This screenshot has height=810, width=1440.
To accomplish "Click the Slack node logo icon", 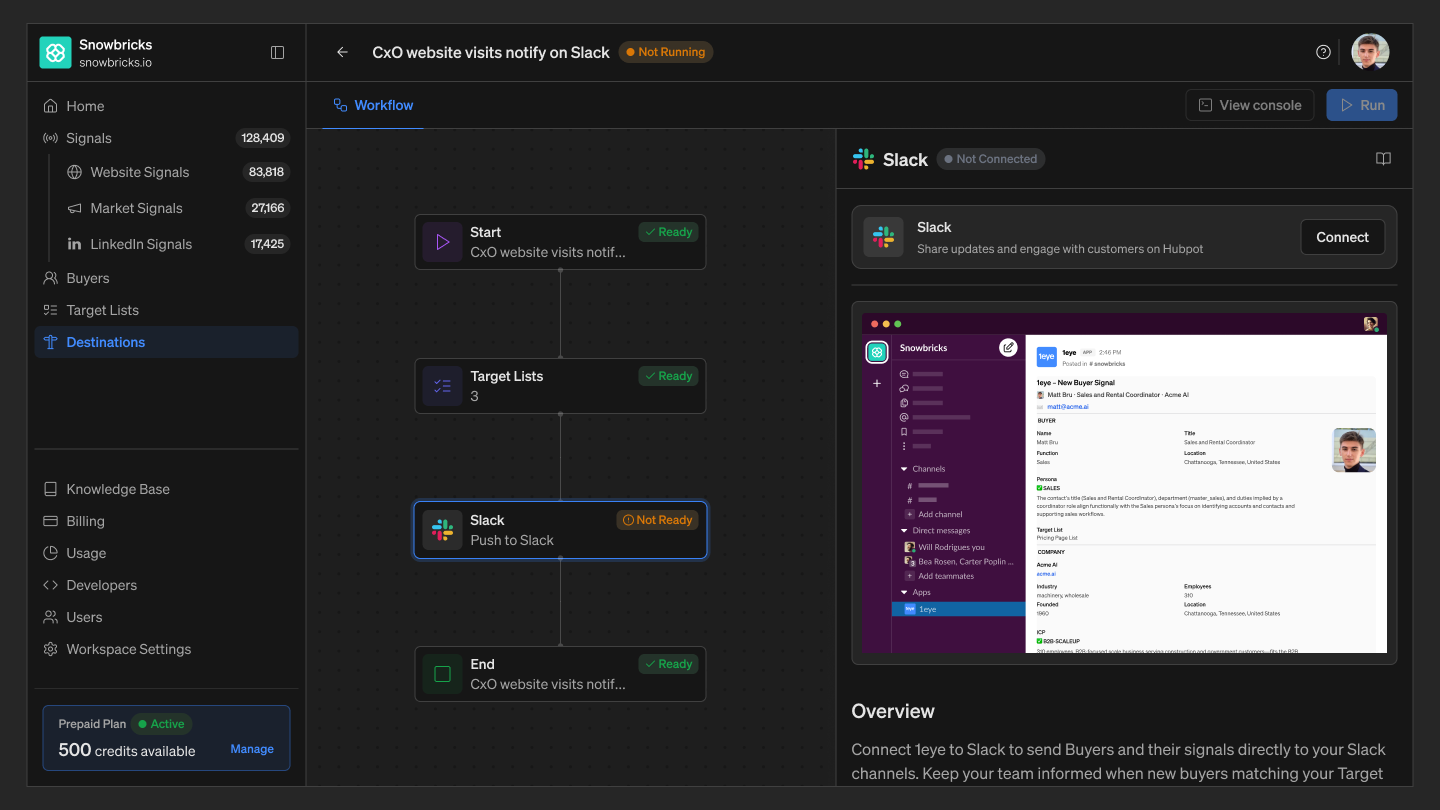I will [x=442, y=530].
